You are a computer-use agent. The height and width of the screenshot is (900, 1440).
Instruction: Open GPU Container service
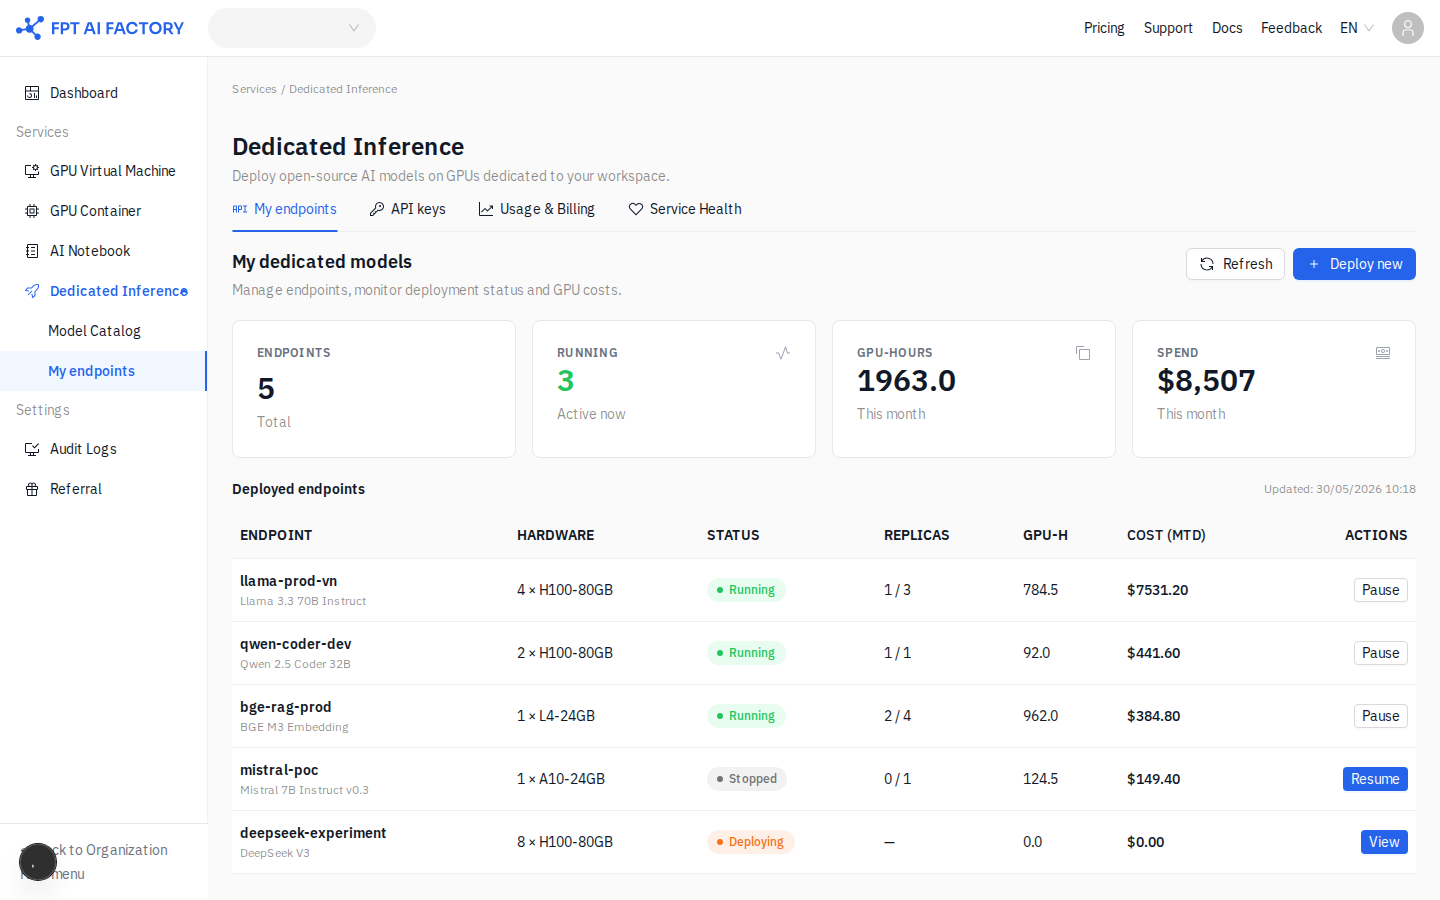click(x=104, y=211)
